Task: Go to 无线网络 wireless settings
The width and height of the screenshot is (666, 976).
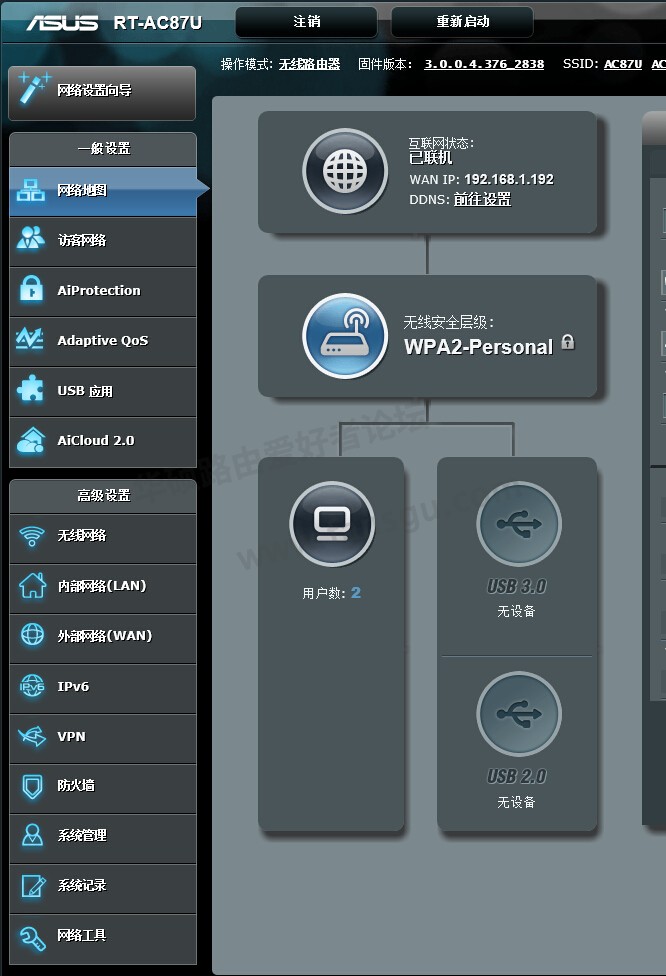Action: click(103, 539)
